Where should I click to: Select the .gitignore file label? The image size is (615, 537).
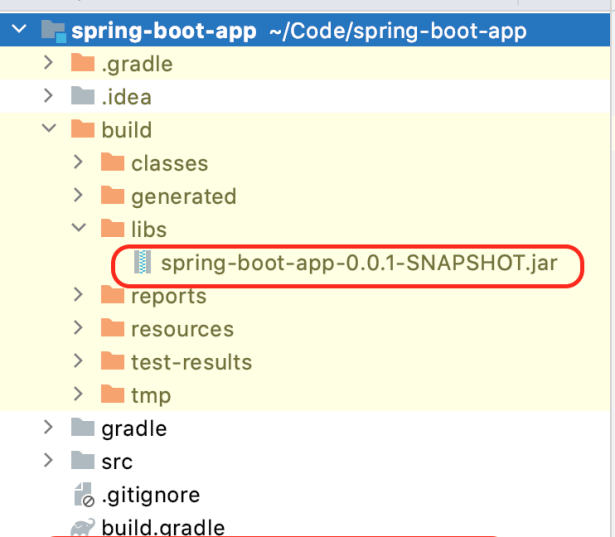click(x=151, y=495)
